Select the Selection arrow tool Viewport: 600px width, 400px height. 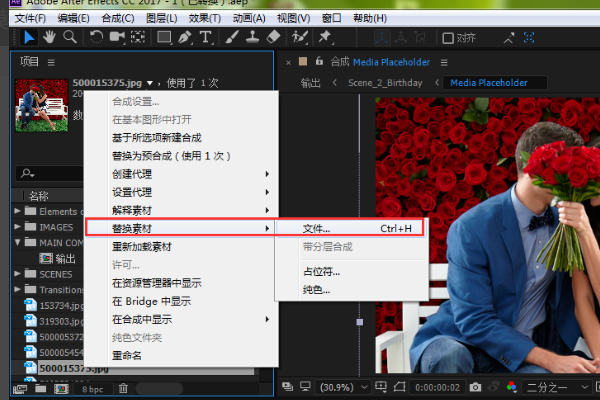tap(30, 37)
